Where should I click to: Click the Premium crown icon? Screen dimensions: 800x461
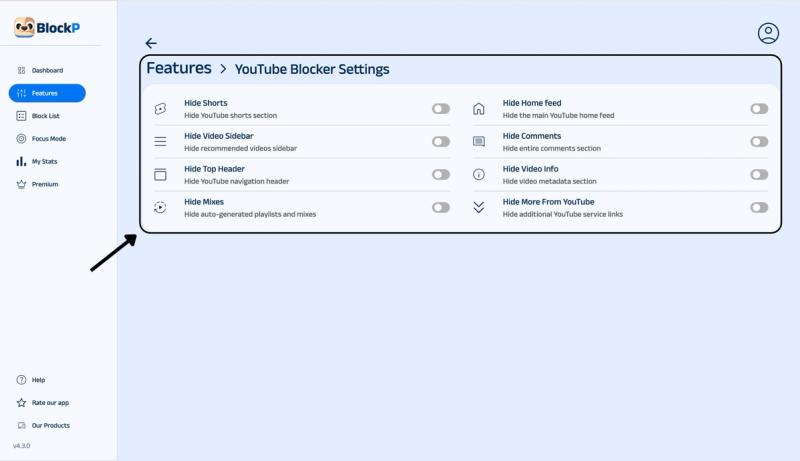pos(21,184)
